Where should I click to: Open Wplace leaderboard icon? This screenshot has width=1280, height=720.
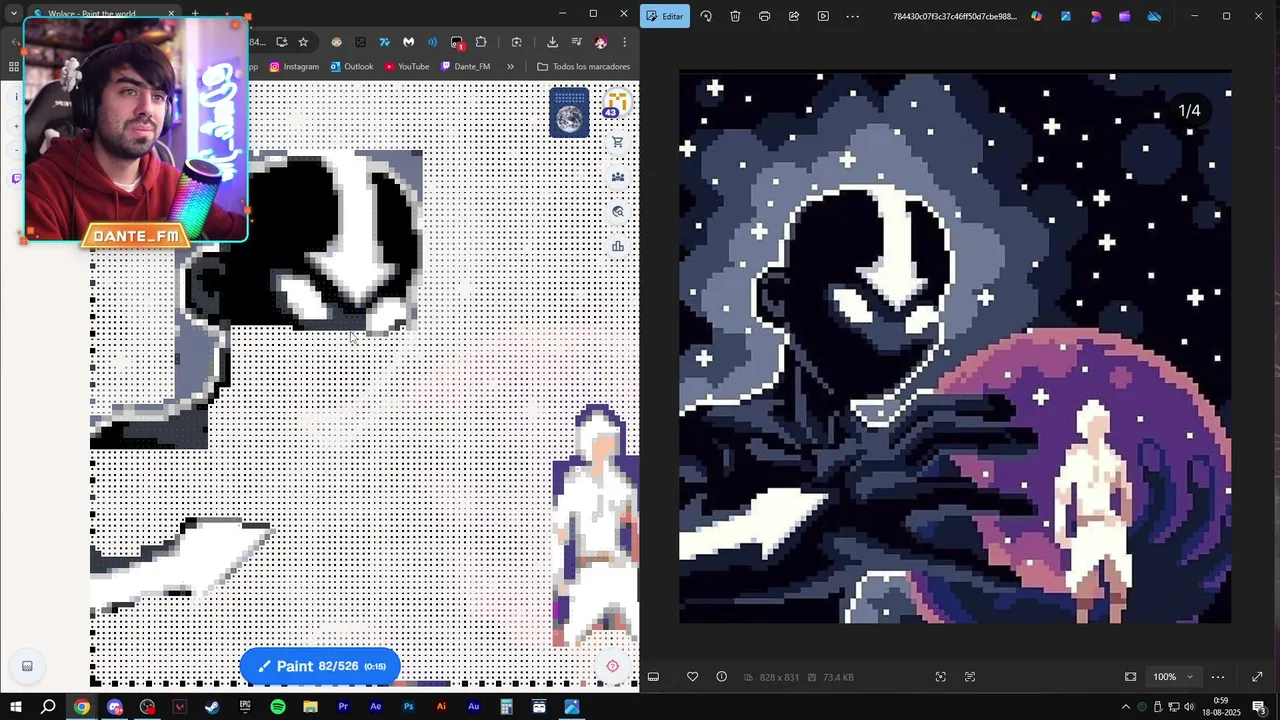point(618,246)
